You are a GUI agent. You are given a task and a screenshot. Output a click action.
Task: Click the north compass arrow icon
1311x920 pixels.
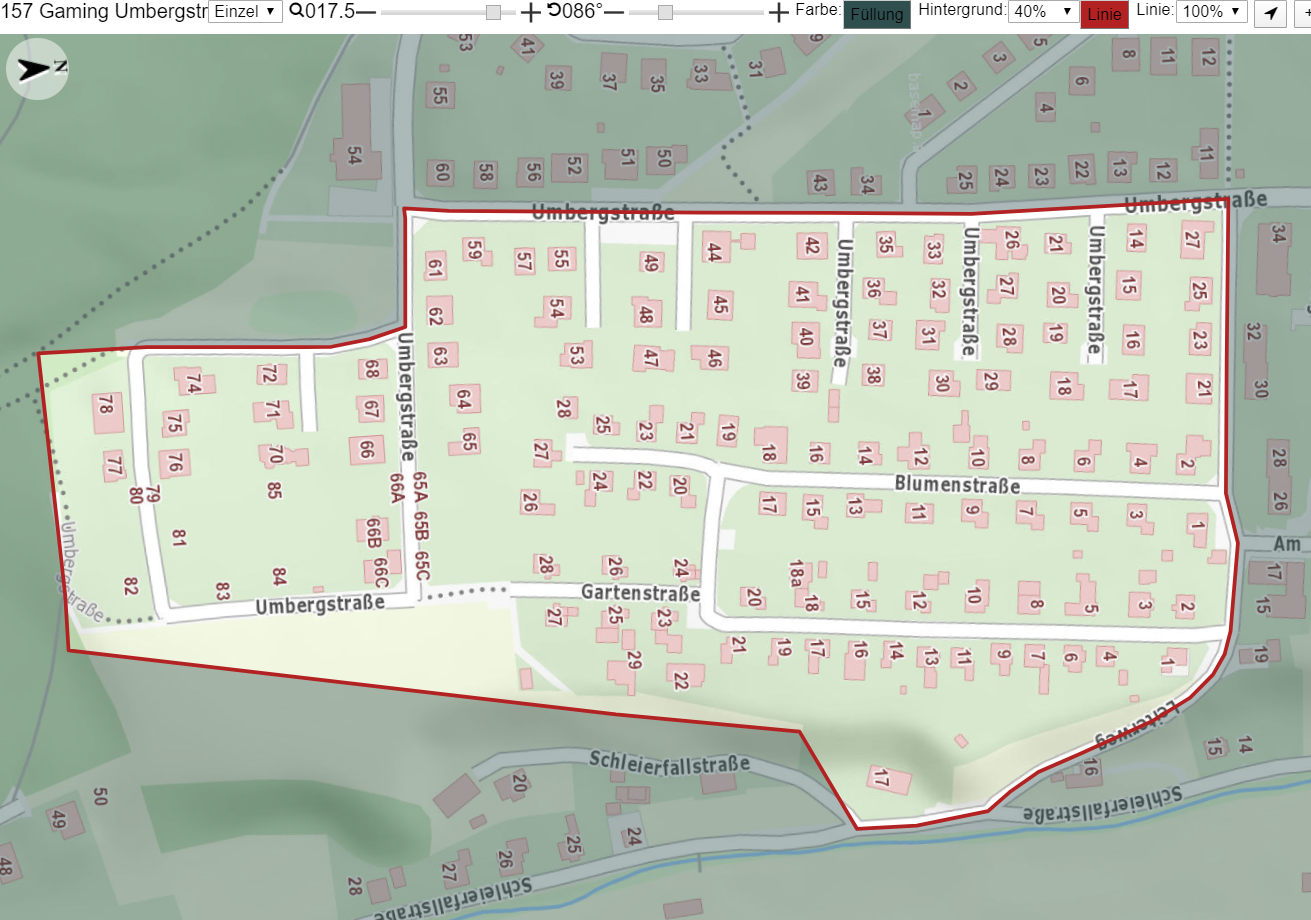pos(37,69)
